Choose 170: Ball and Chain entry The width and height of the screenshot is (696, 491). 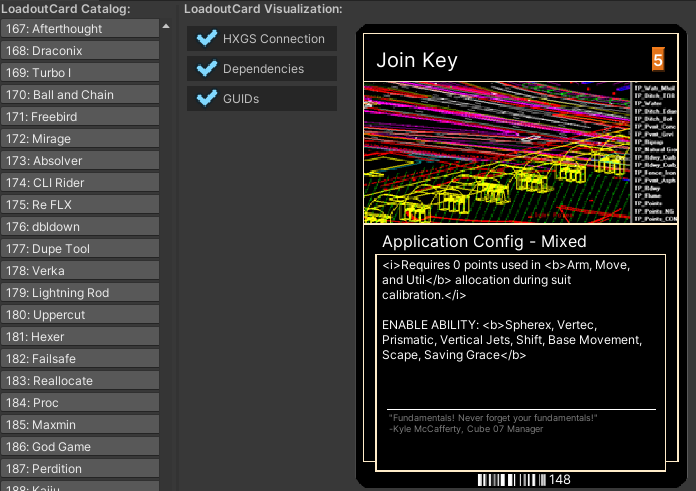pyautogui.click(x=79, y=95)
